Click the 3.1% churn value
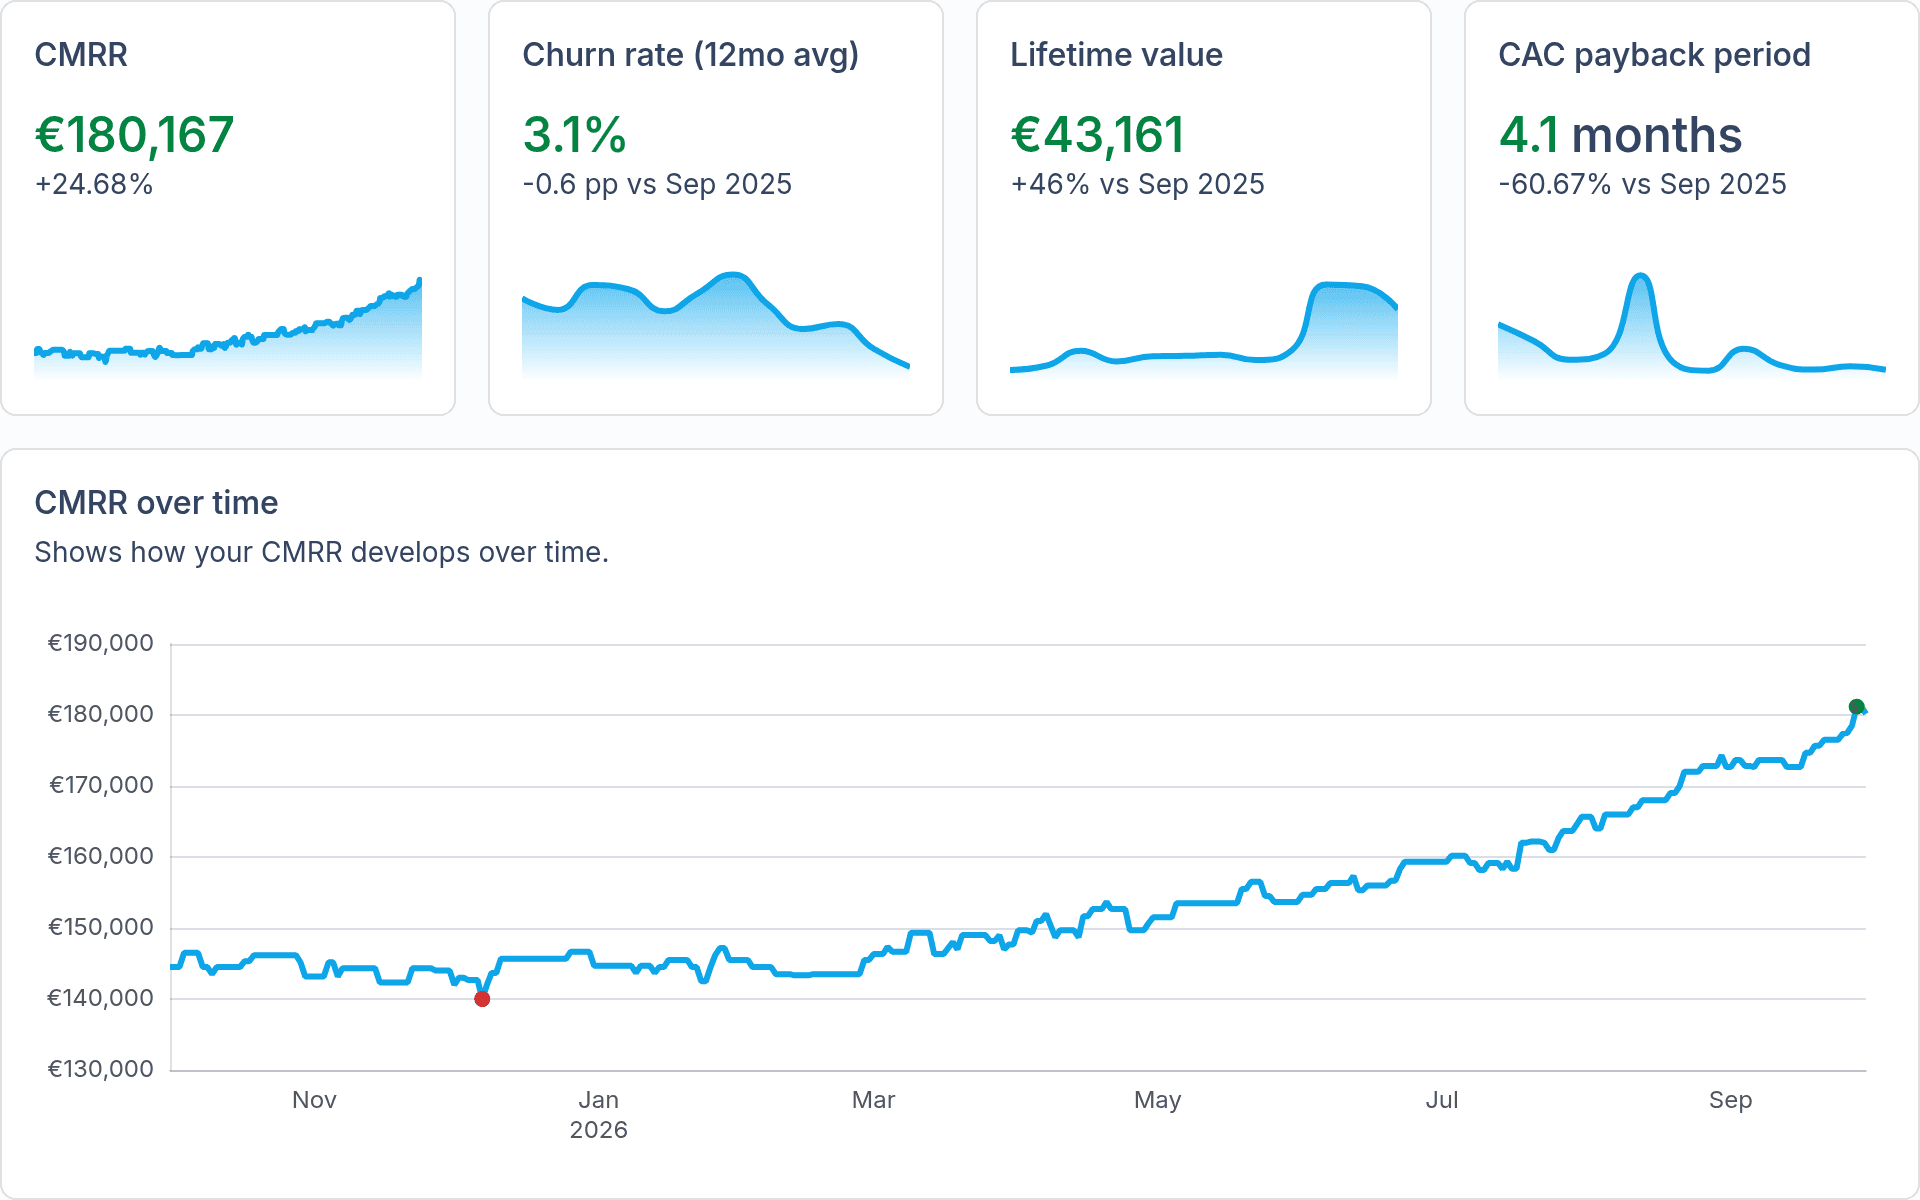 click(x=574, y=135)
